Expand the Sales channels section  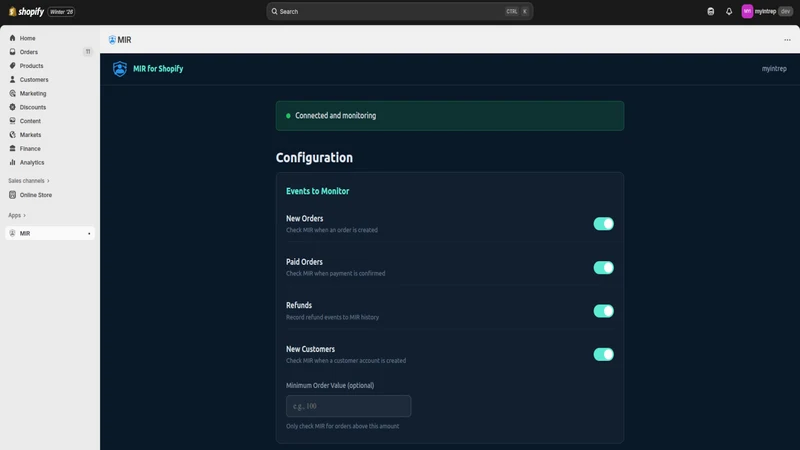[x=29, y=181]
